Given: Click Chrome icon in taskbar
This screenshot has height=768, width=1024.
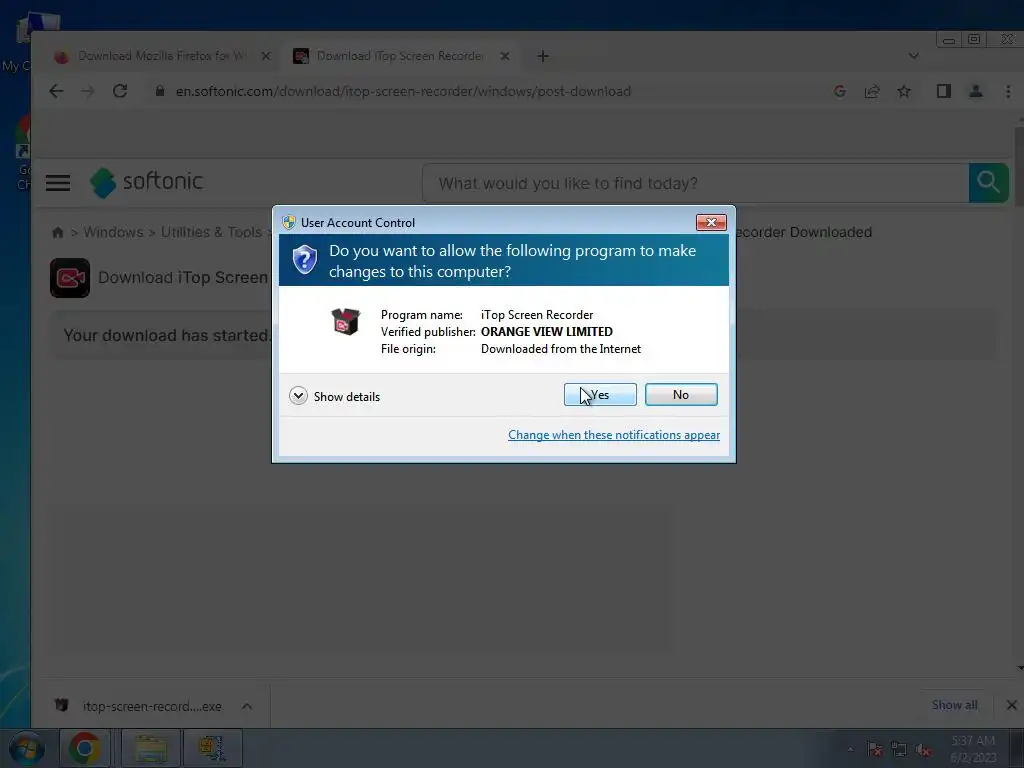Looking at the screenshot, I should pos(85,748).
